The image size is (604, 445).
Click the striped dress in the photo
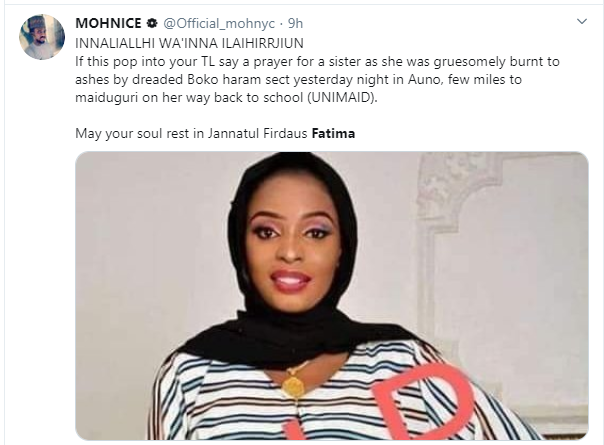pyautogui.click(x=220, y=400)
